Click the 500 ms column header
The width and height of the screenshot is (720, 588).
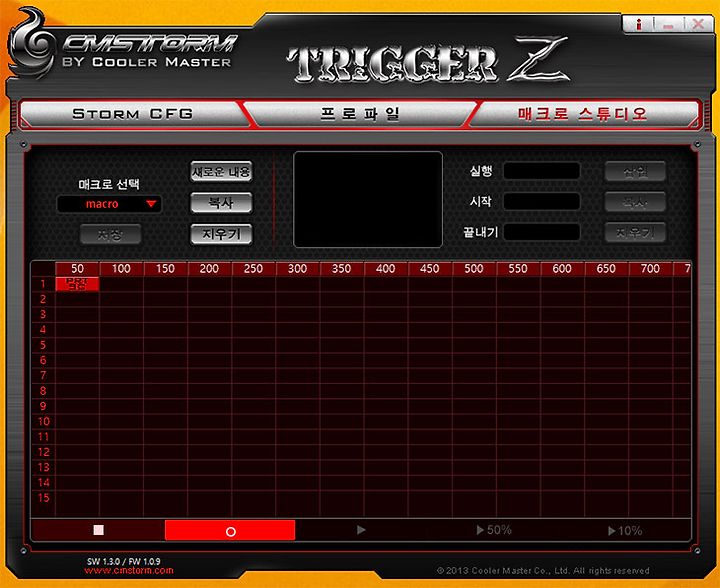pyautogui.click(x=474, y=269)
